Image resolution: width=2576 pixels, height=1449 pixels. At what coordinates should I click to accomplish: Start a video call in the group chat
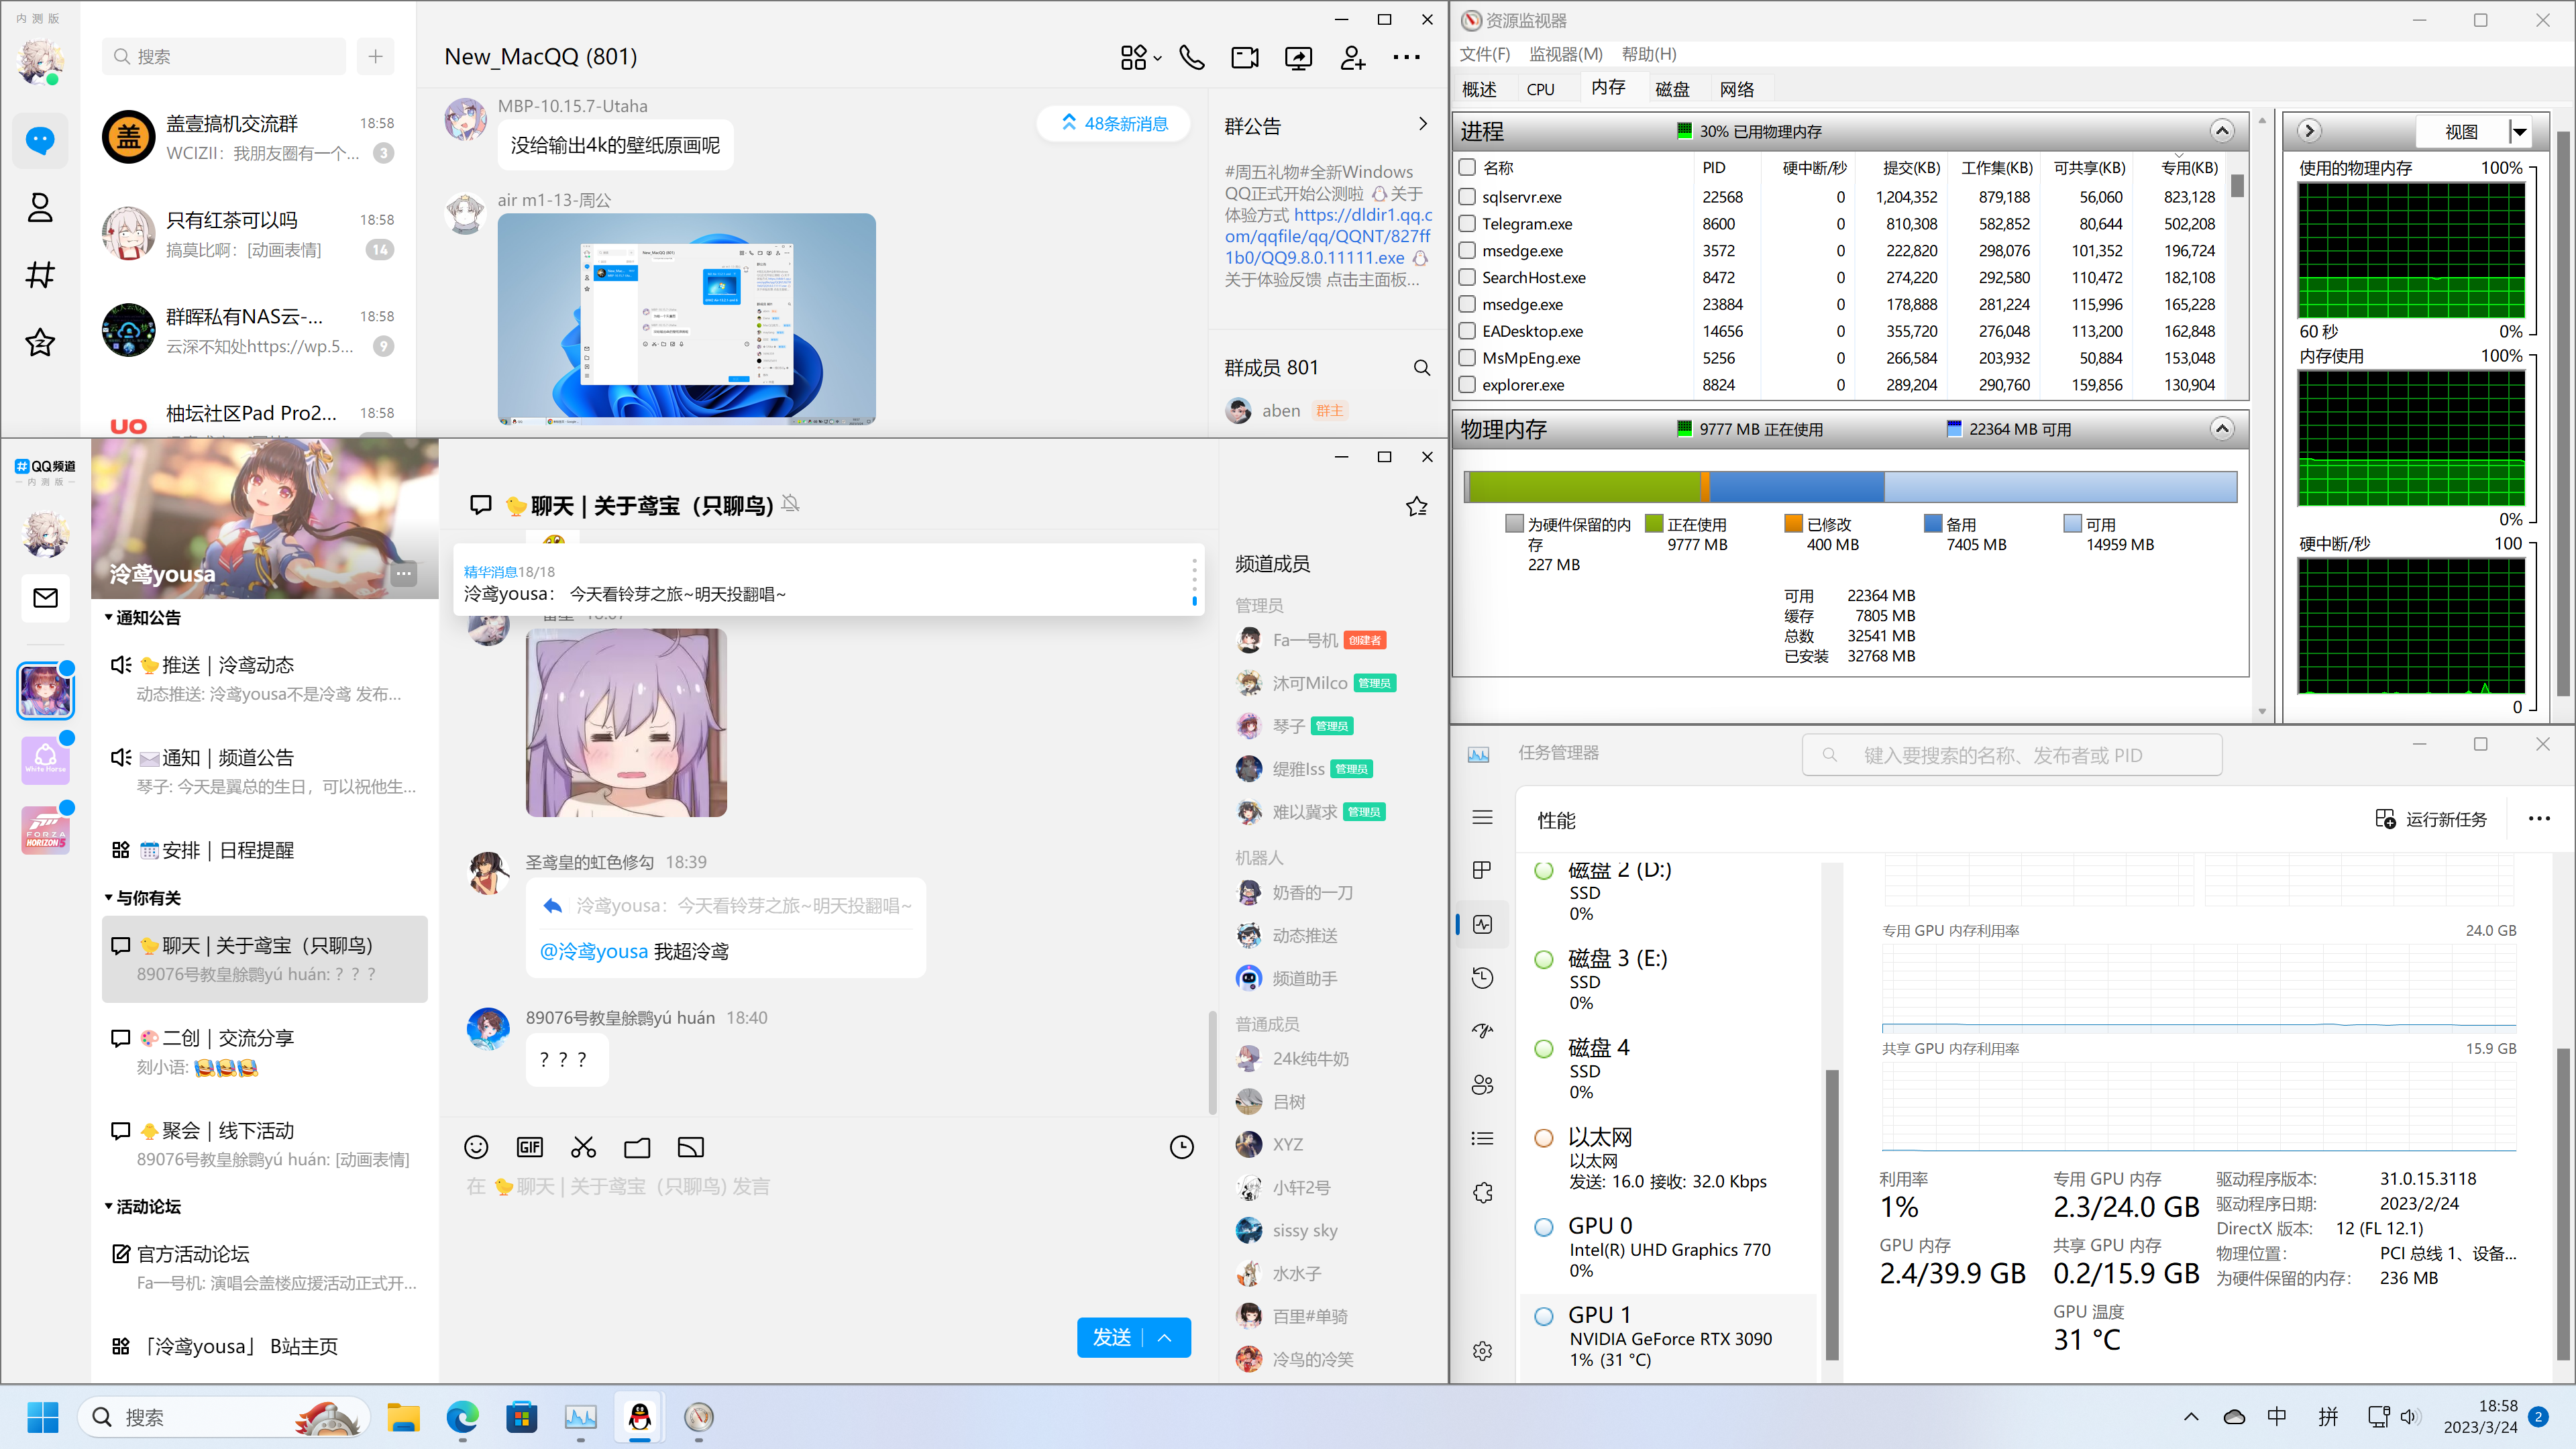pyautogui.click(x=1245, y=57)
